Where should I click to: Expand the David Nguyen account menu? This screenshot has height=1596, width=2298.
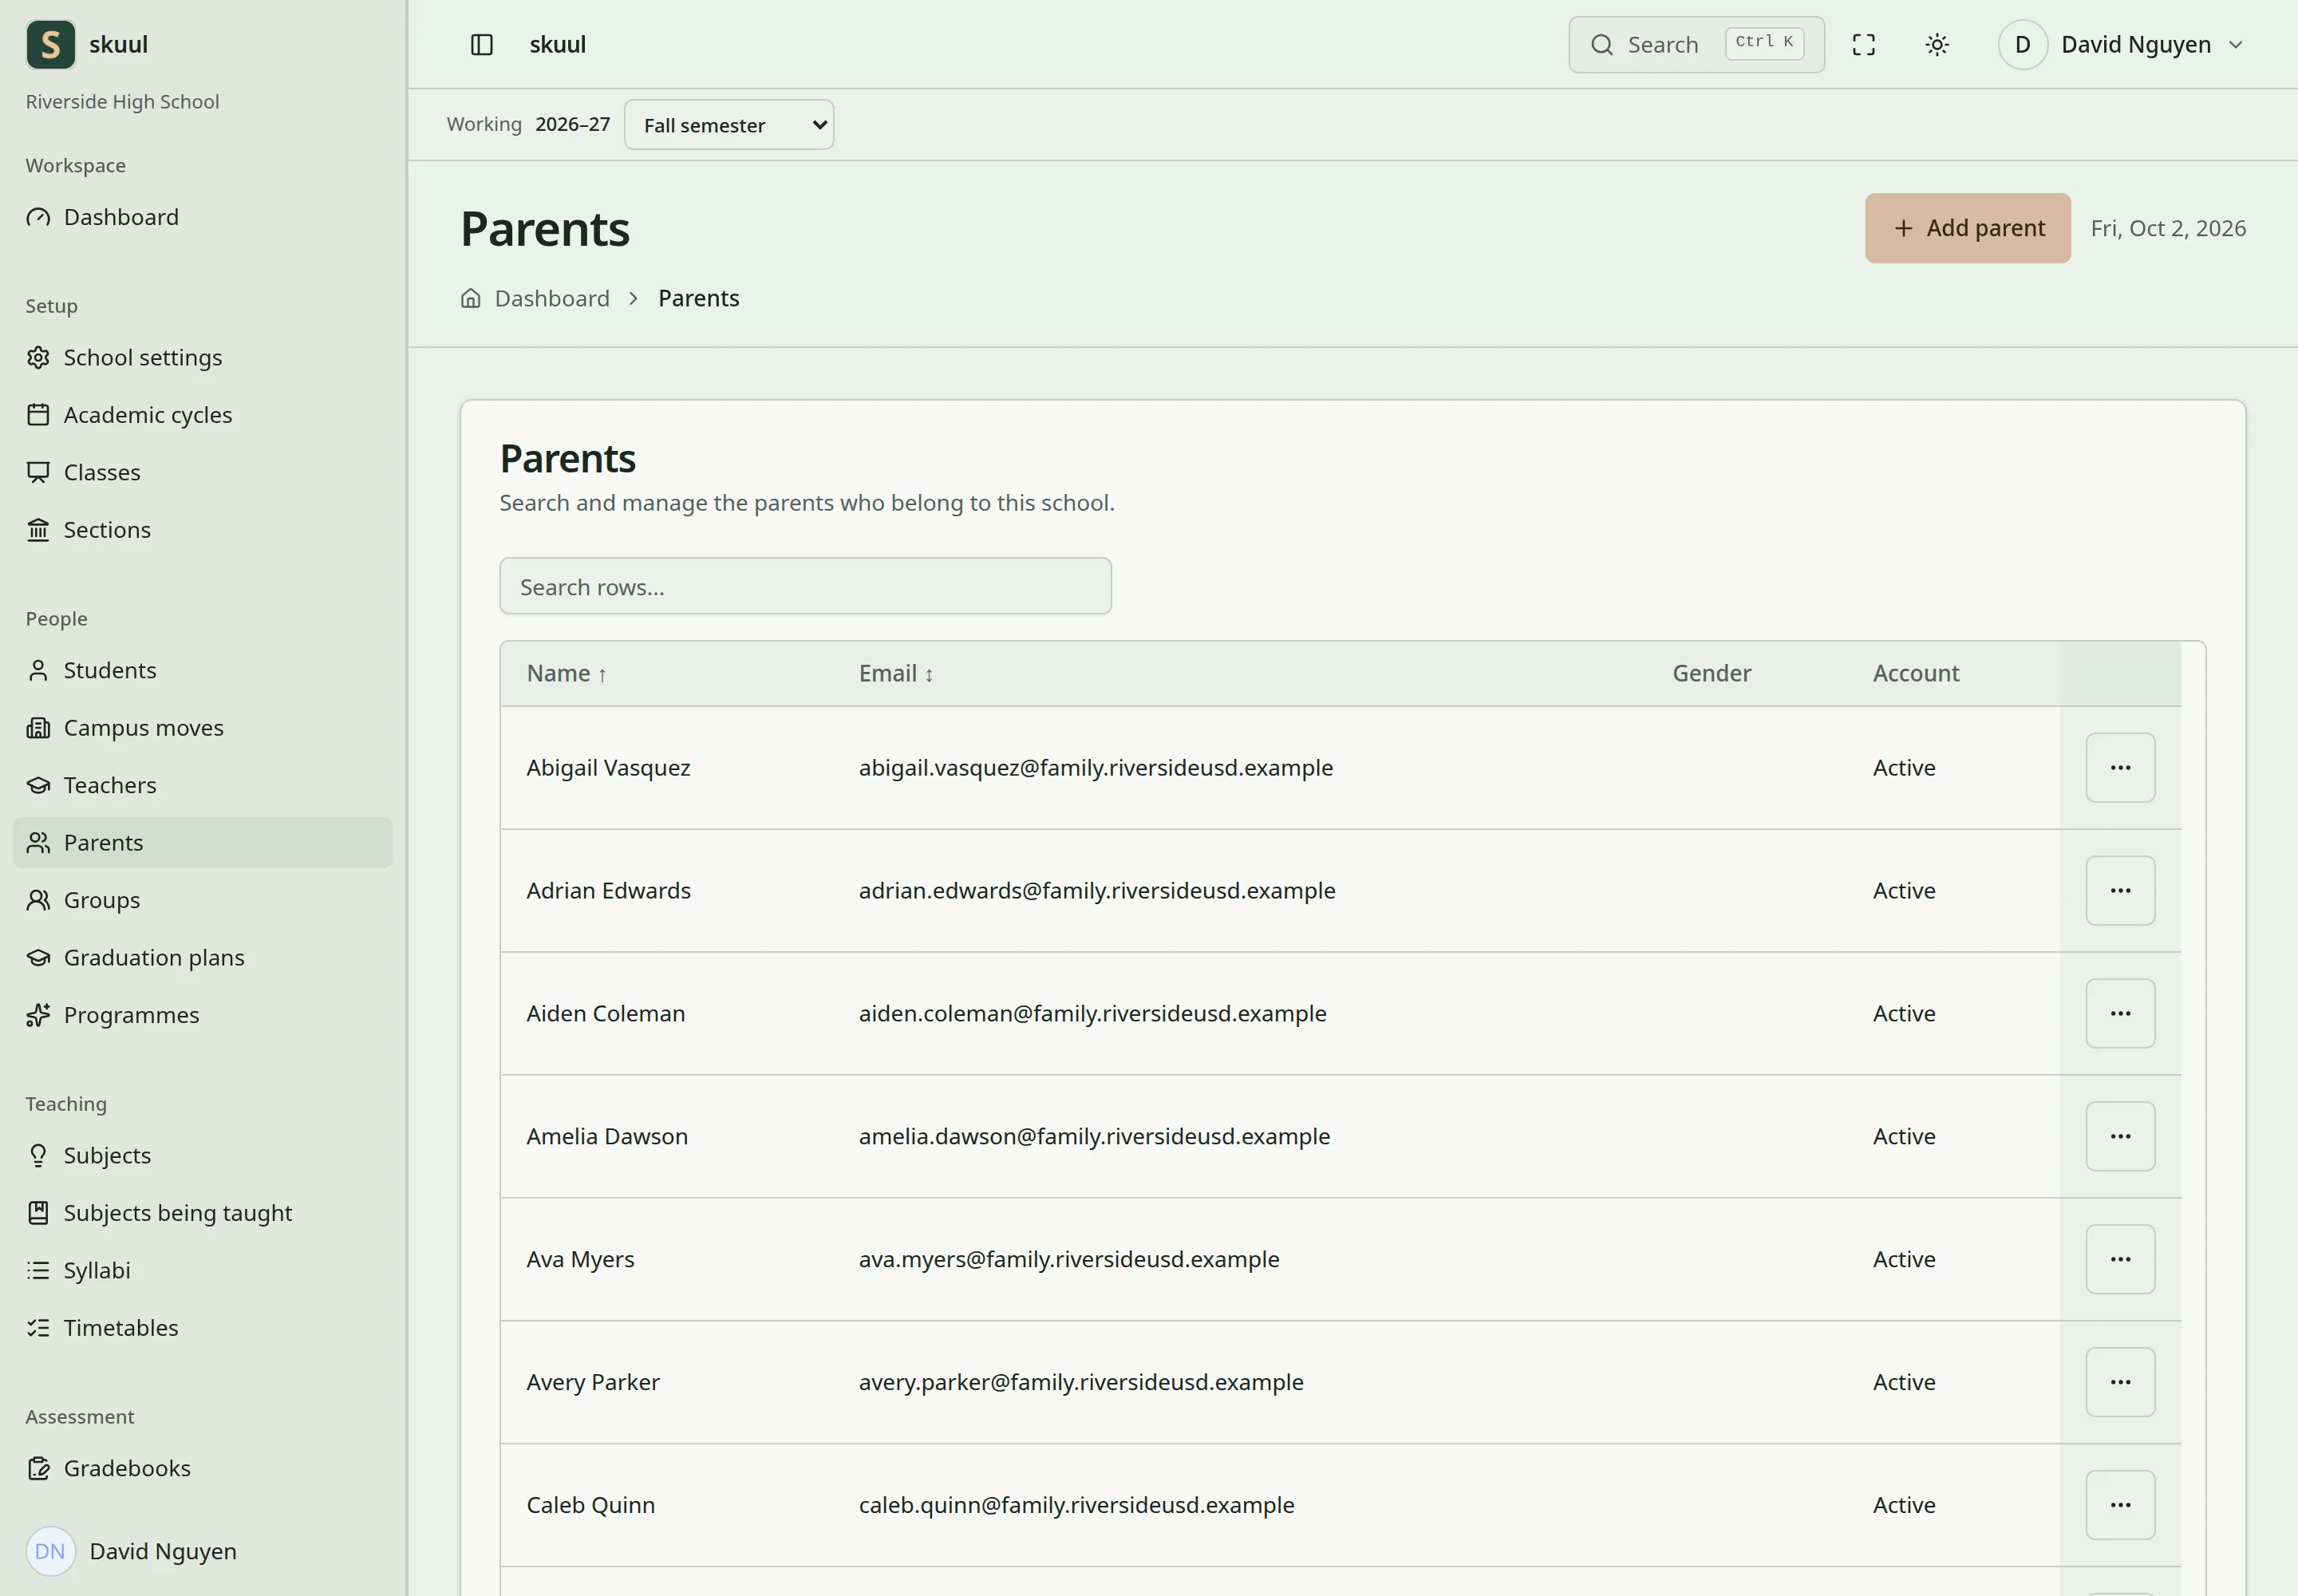(2122, 45)
